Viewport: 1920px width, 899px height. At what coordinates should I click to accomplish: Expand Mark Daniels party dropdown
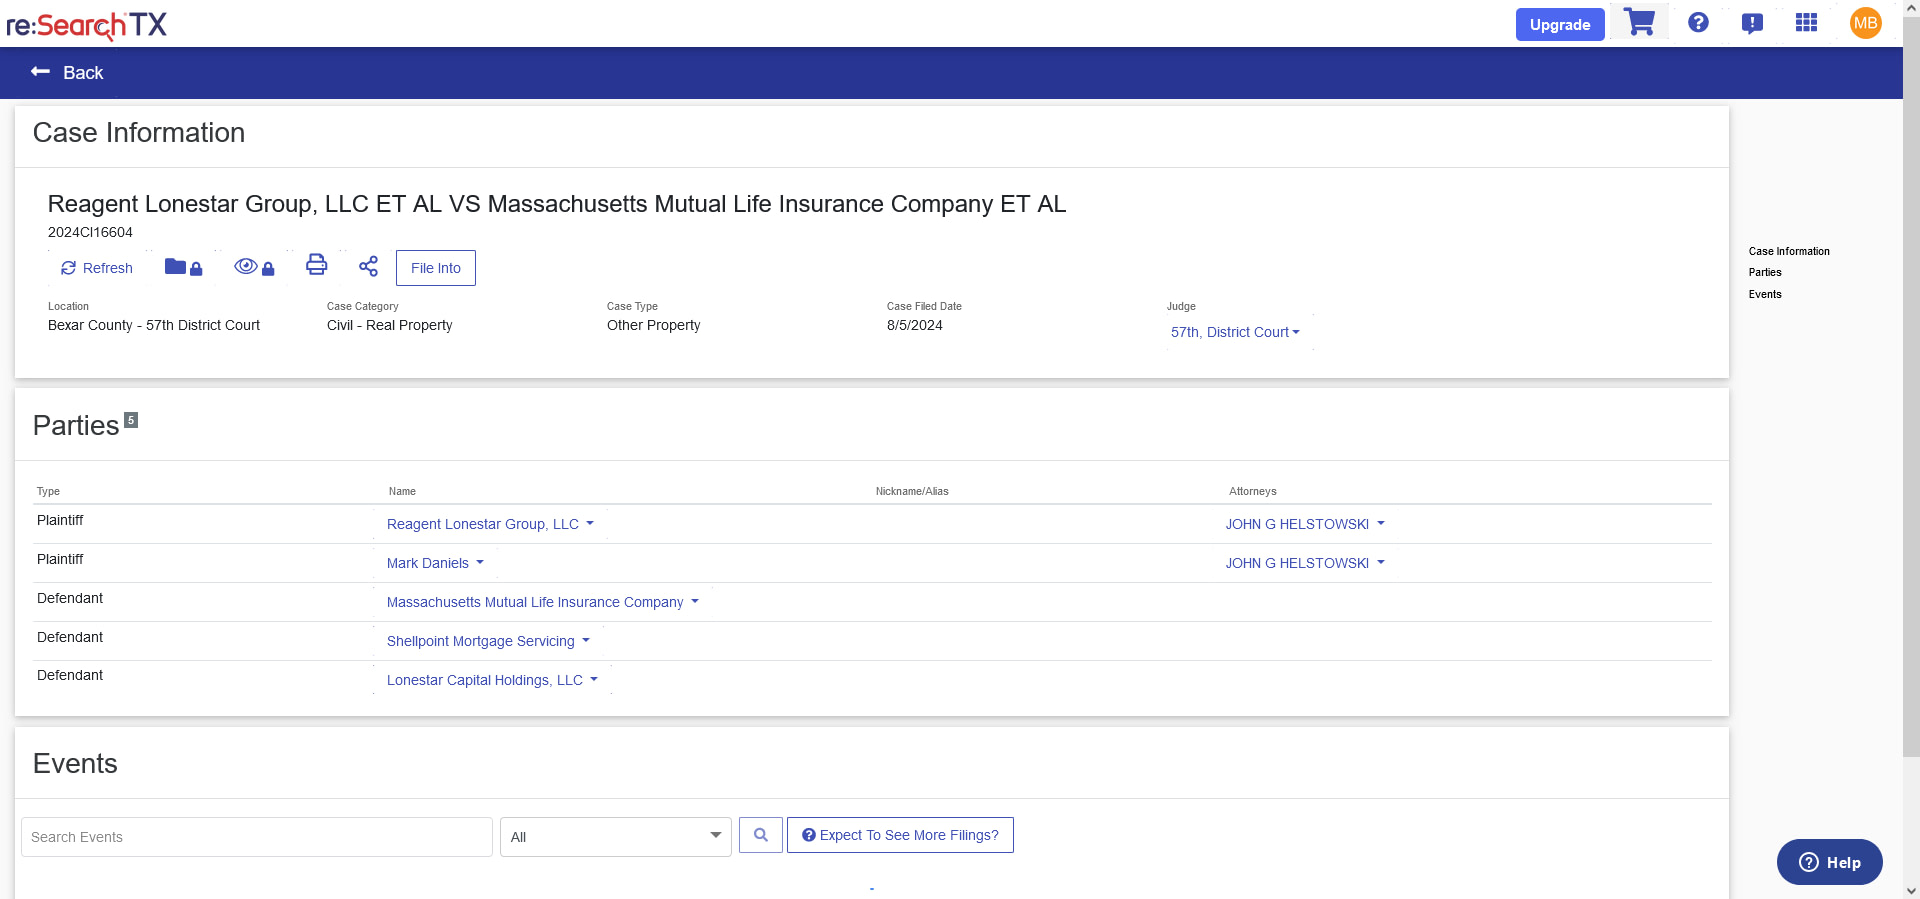[x=435, y=563]
